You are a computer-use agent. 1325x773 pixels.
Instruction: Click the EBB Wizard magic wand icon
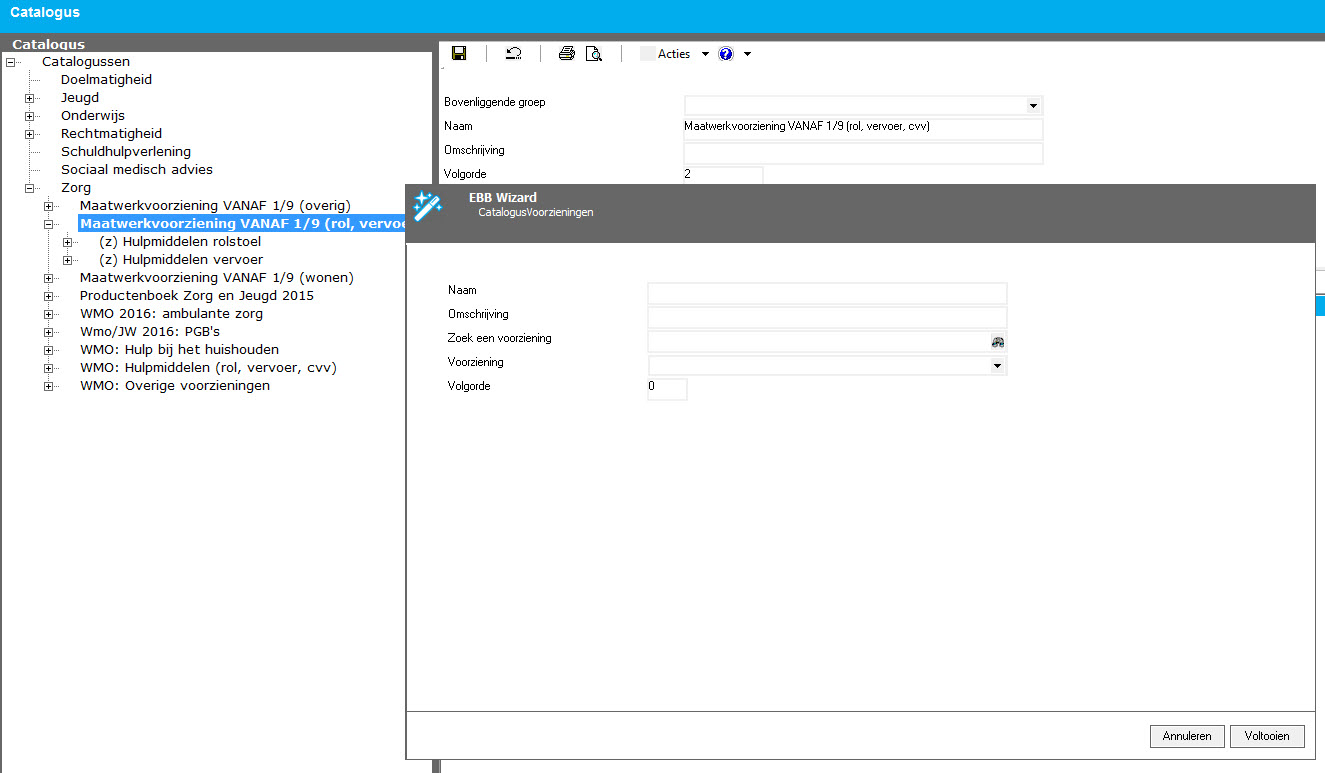click(428, 206)
